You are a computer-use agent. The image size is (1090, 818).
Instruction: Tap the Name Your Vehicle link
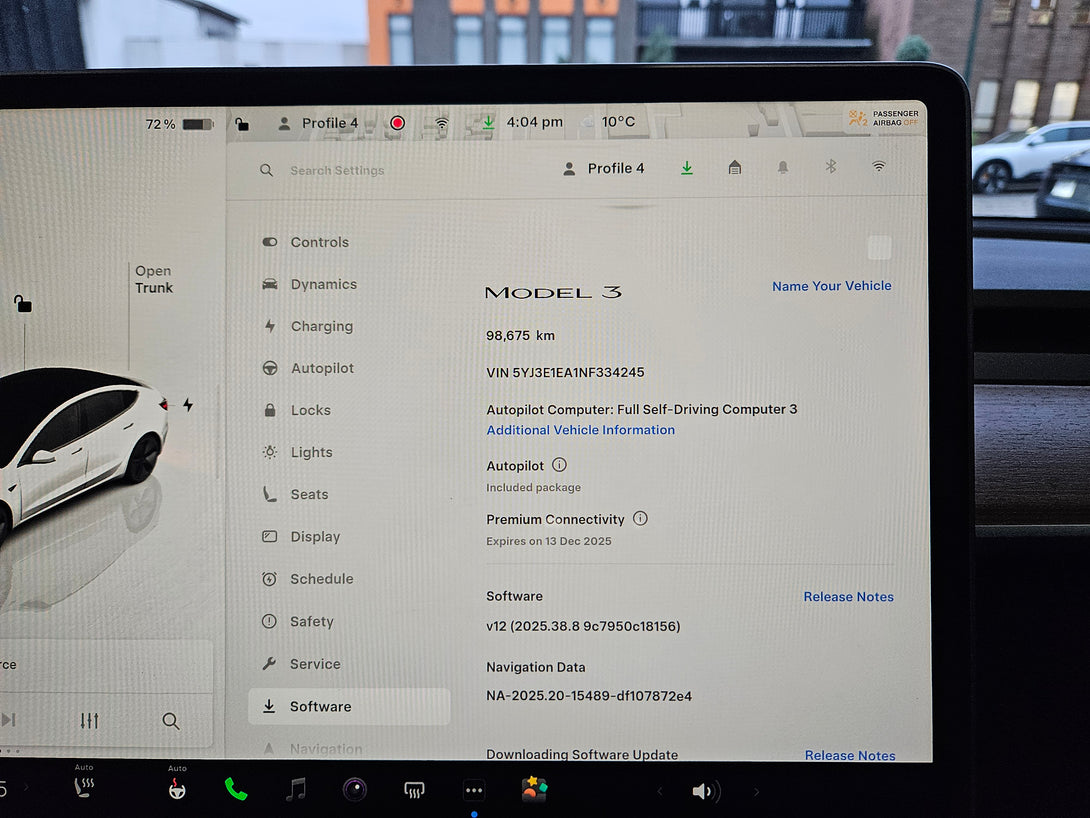[831, 286]
